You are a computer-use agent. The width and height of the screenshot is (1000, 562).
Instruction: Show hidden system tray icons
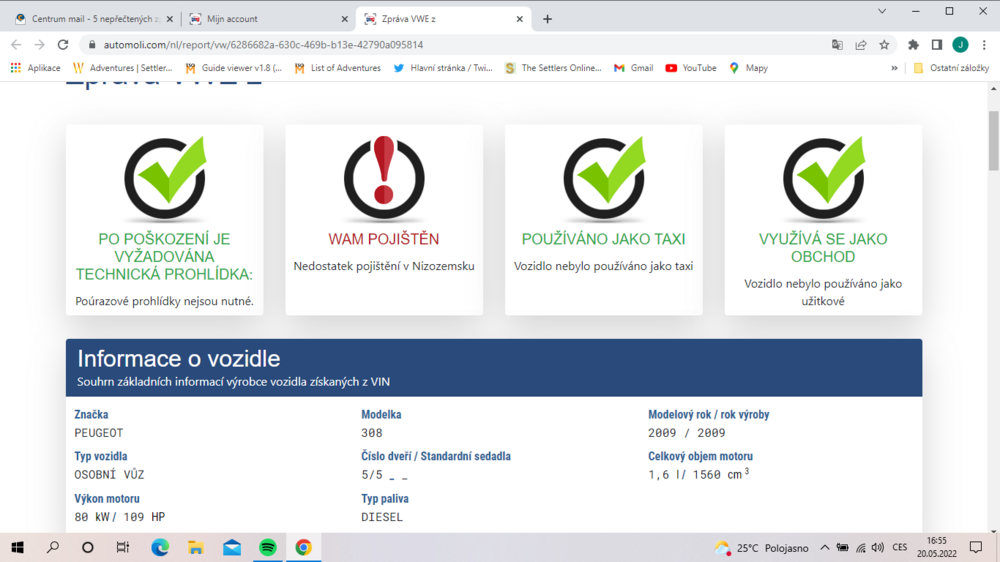(x=825, y=547)
